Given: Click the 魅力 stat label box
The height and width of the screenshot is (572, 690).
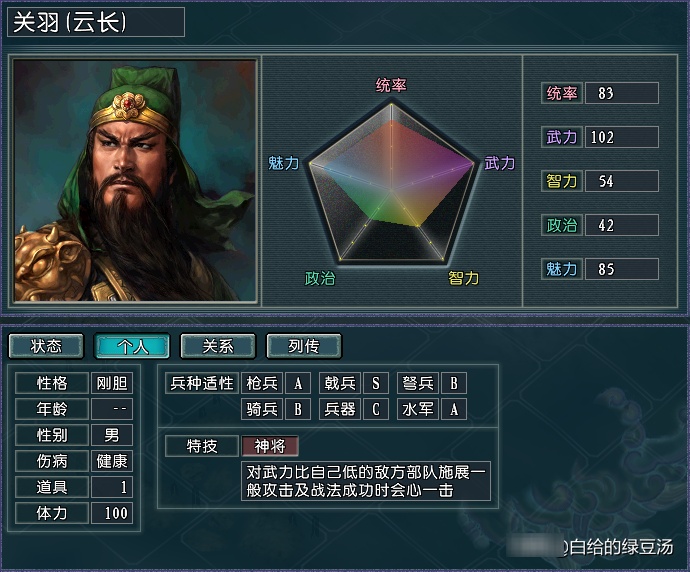Looking at the screenshot, I should 562,269.
